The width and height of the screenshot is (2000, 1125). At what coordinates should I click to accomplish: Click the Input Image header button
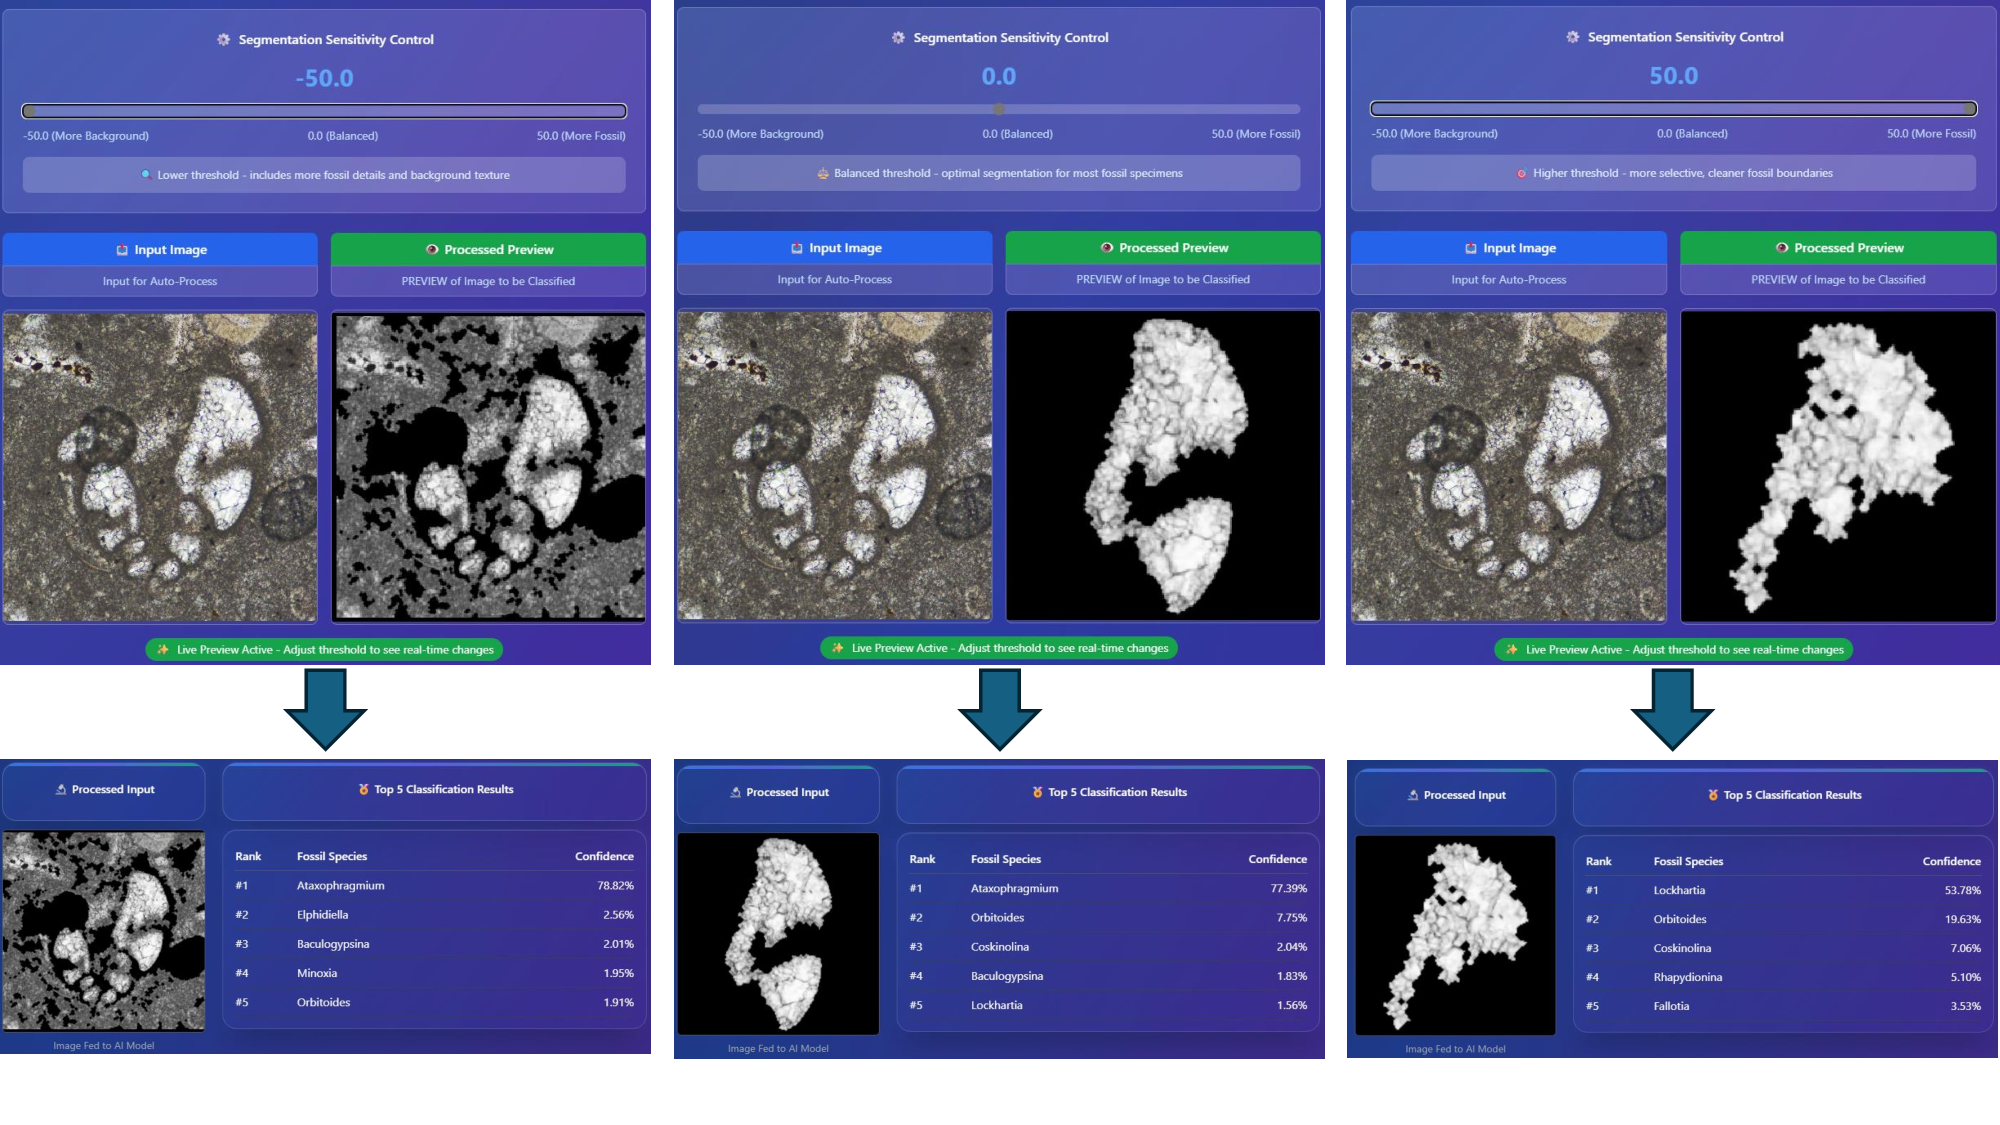pyautogui.click(x=161, y=249)
